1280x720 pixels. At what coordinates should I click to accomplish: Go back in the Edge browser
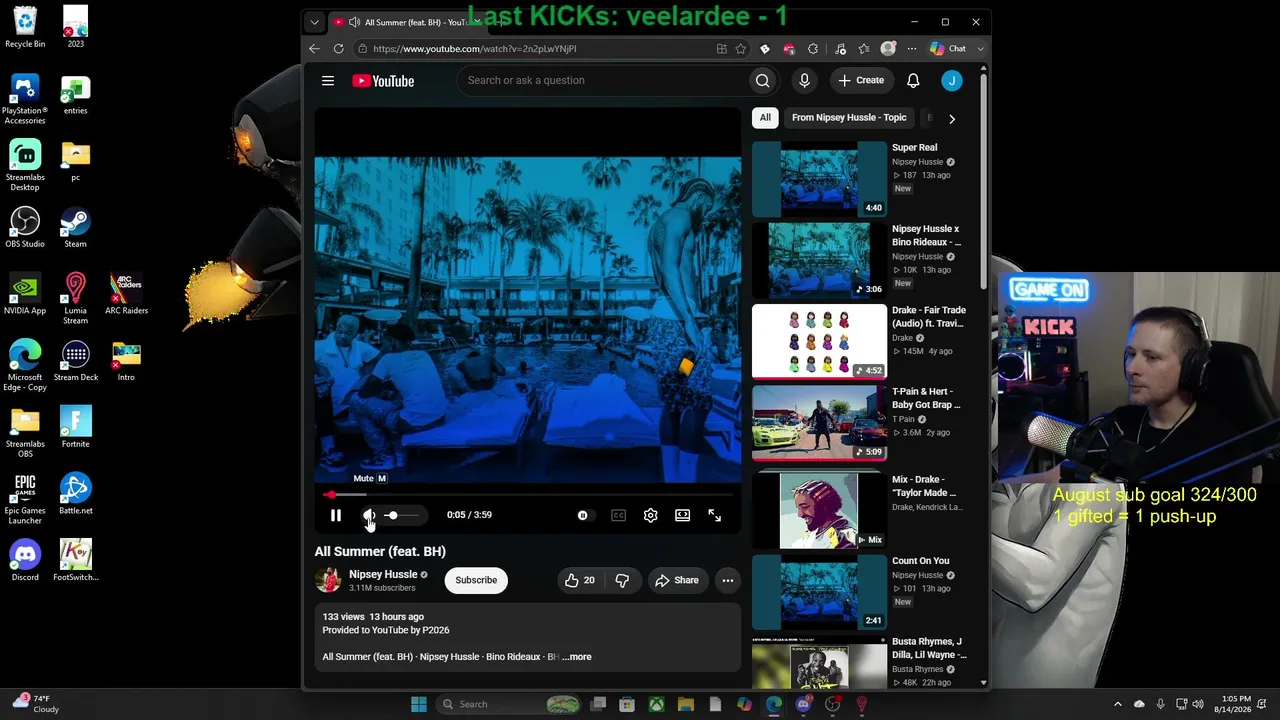point(315,48)
